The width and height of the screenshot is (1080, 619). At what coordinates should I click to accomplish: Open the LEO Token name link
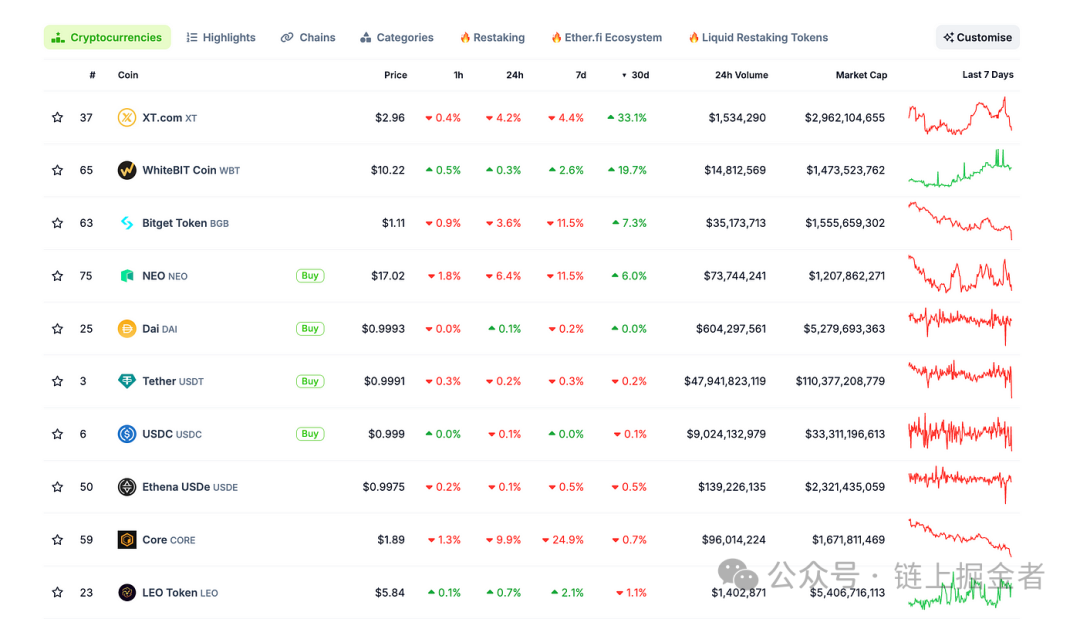(x=180, y=593)
